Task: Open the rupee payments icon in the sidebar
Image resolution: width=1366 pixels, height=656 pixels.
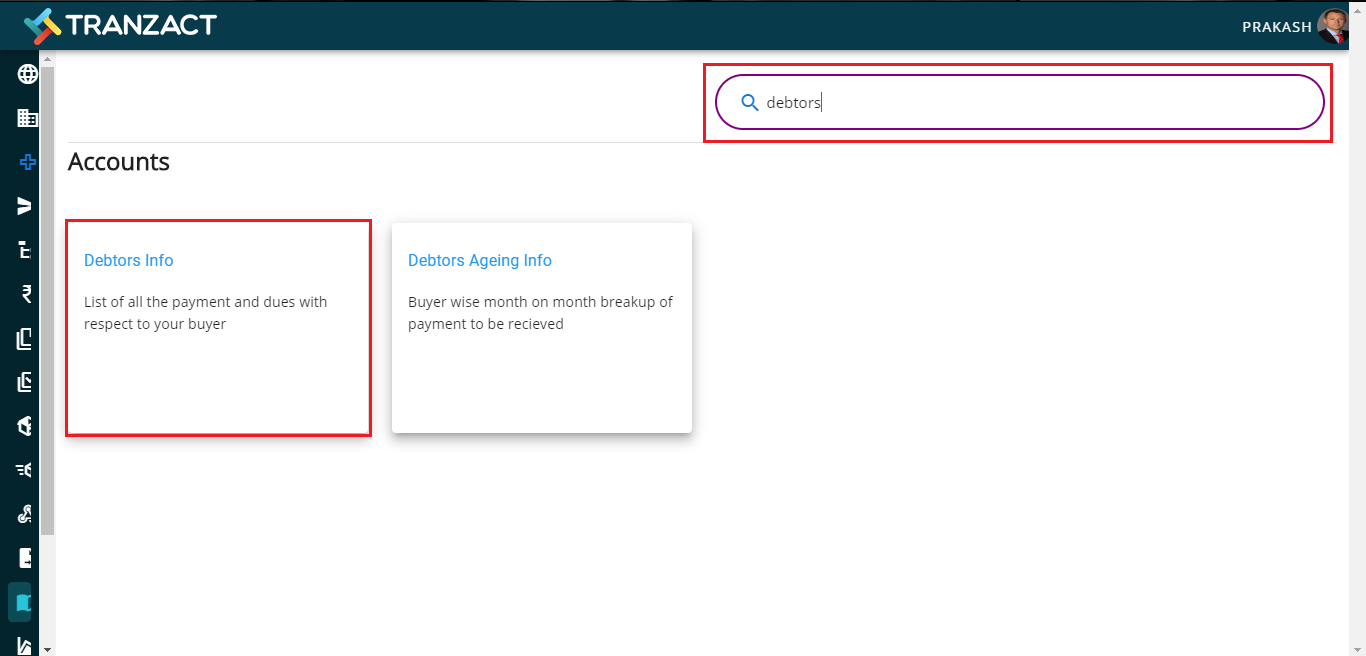Action: [27, 294]
